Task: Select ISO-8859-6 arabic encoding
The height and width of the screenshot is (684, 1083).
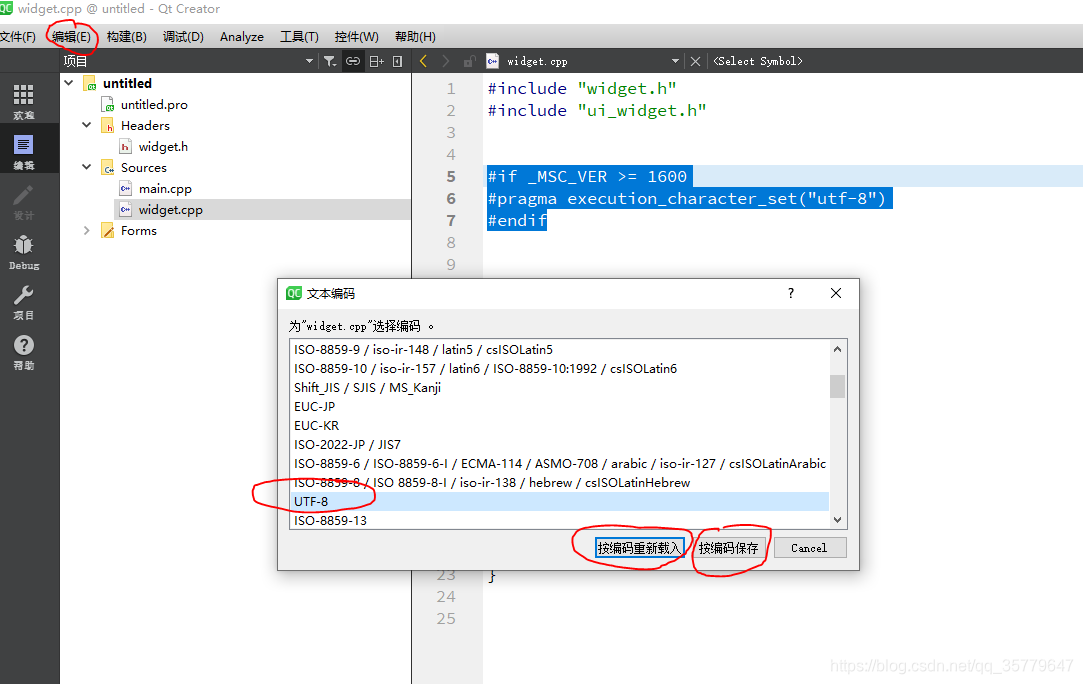Action: [x=559, y=464]
